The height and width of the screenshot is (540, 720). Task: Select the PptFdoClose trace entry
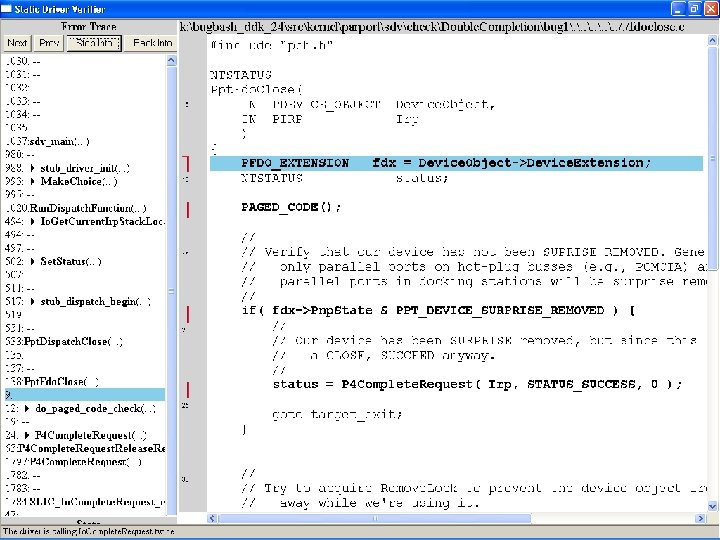(x=52, y=382)
